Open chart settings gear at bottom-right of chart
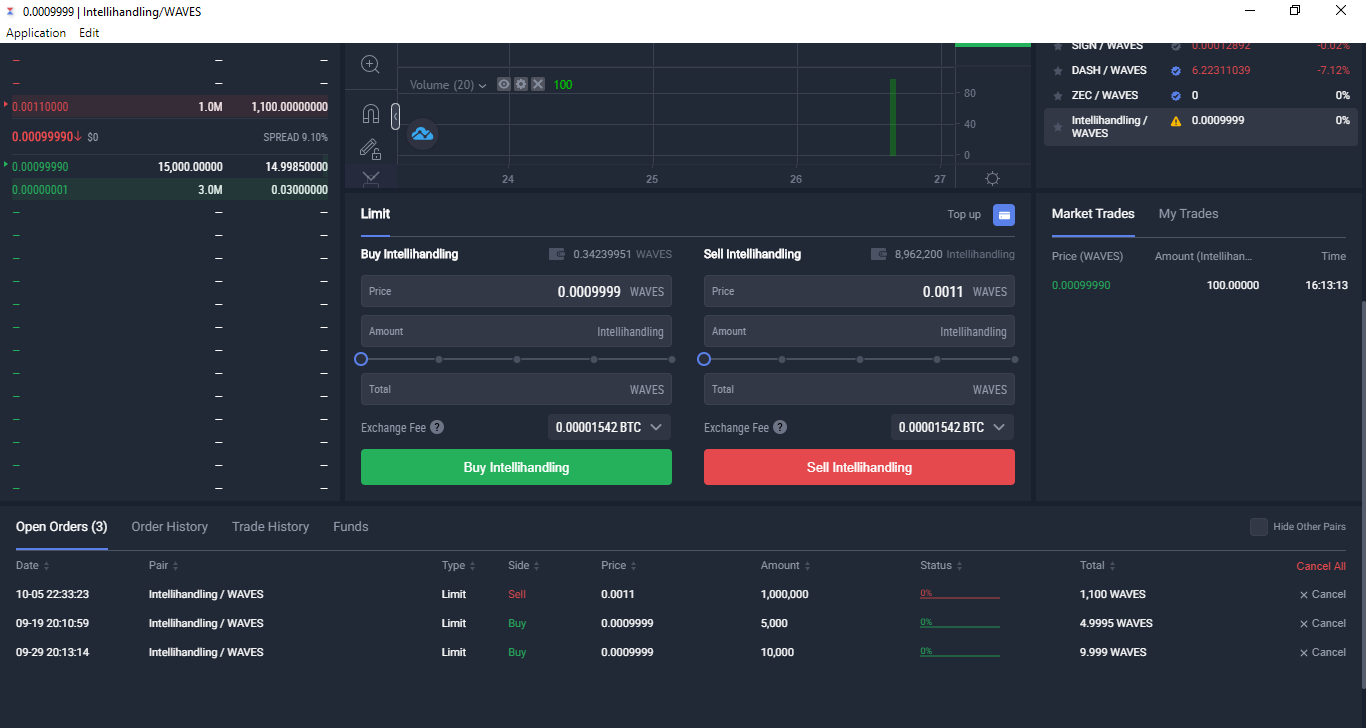This screenshot has width=1366, height=728. point(992,179)
